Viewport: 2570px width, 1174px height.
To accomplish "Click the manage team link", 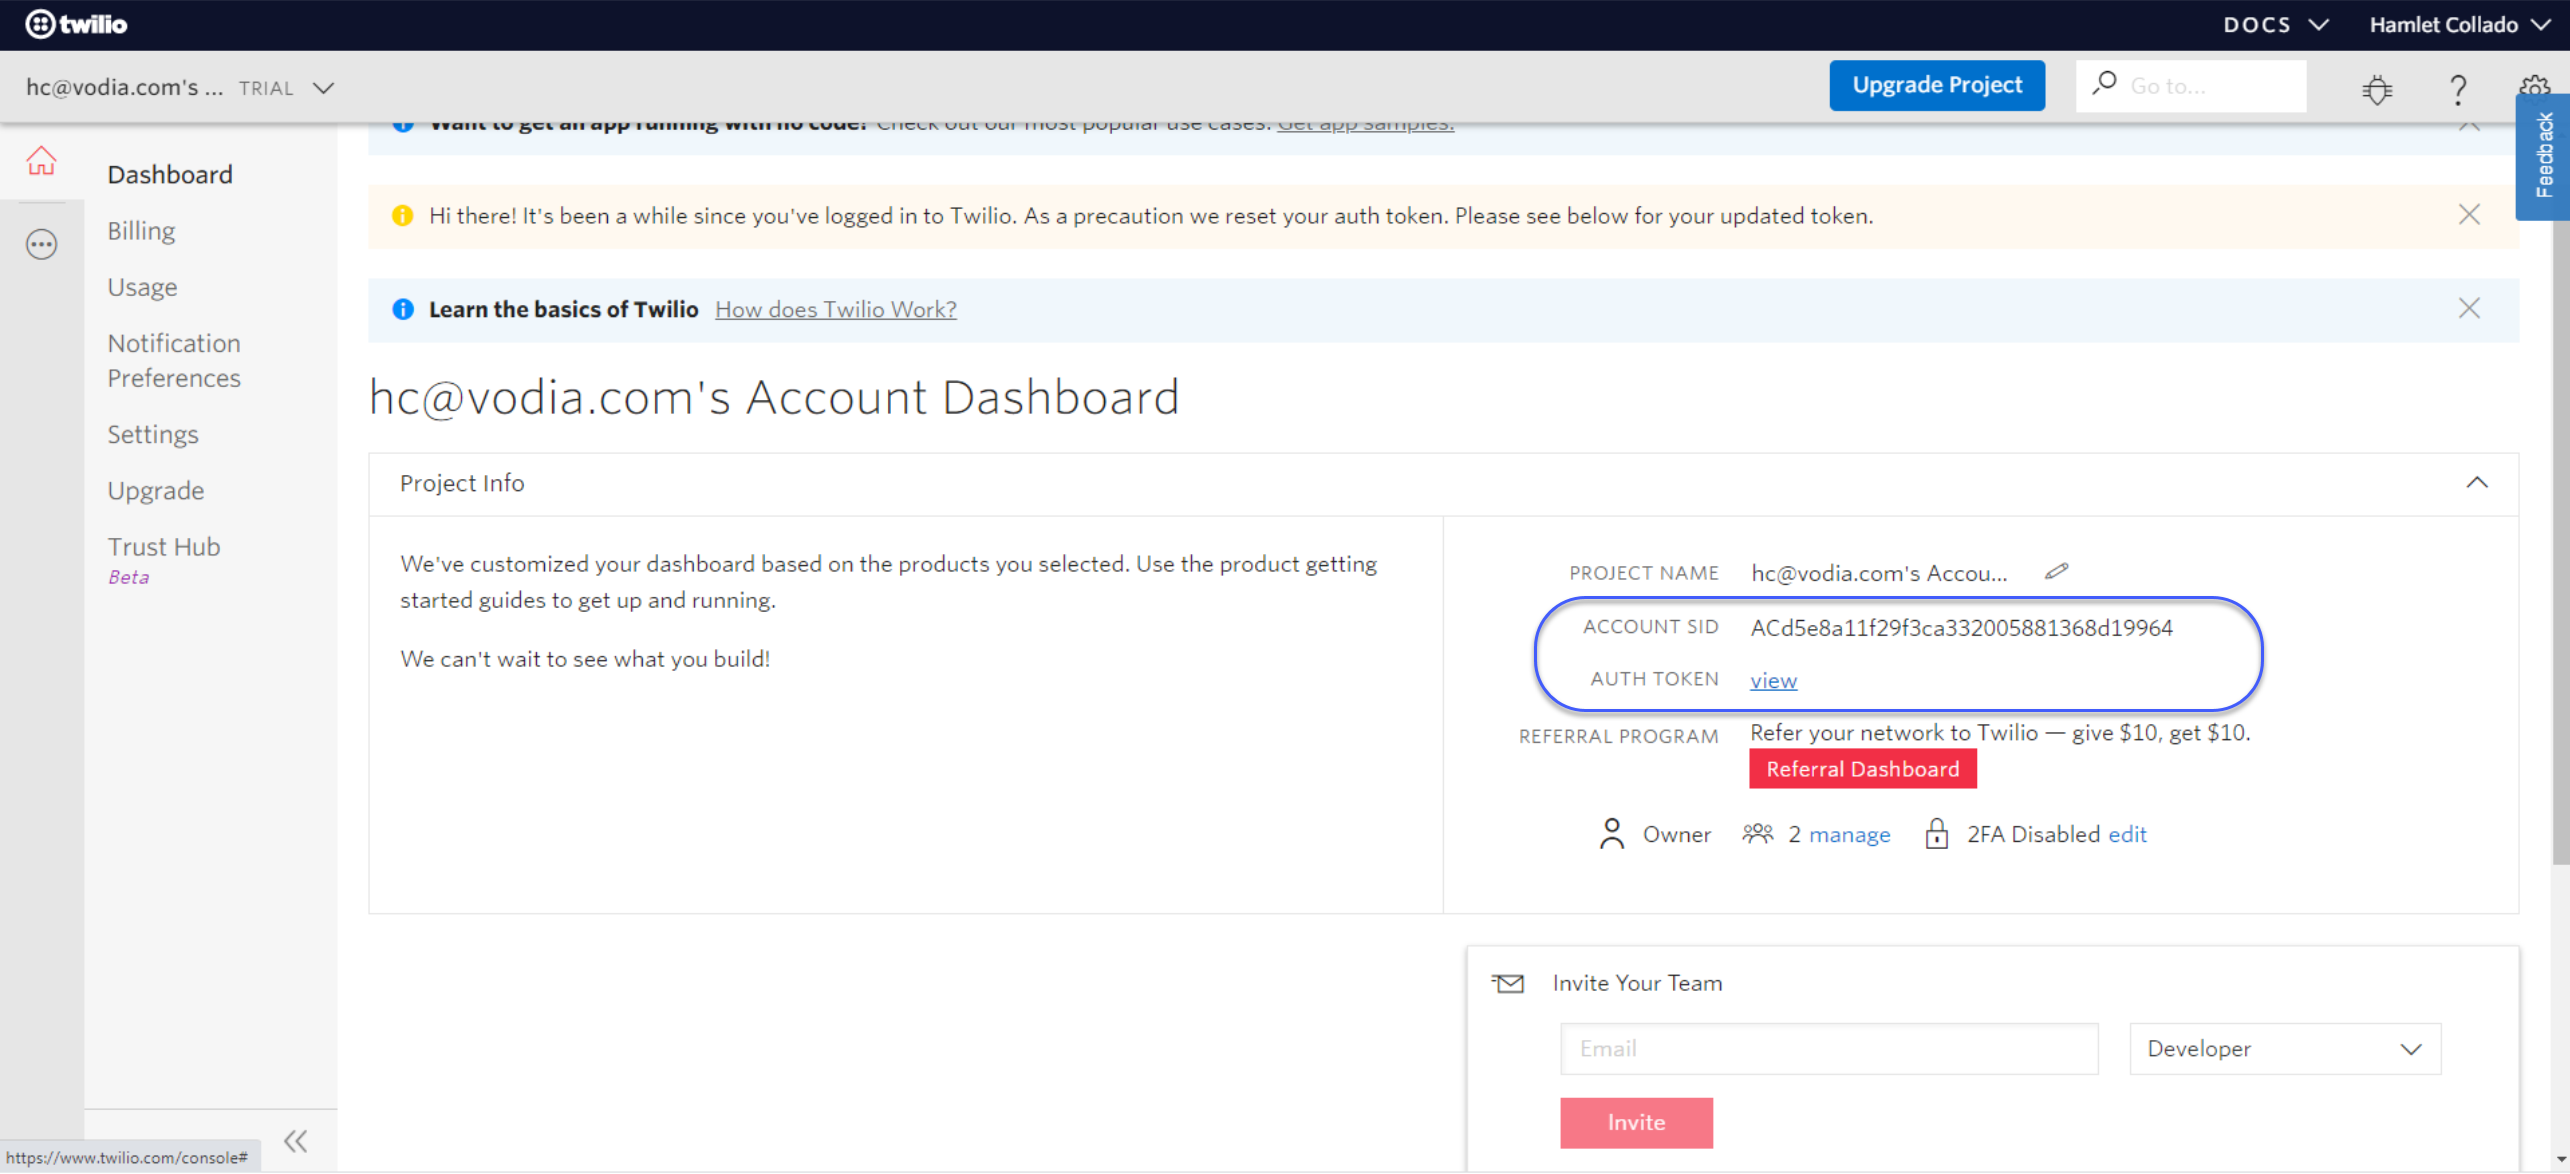I will [x=1849, y=834].
